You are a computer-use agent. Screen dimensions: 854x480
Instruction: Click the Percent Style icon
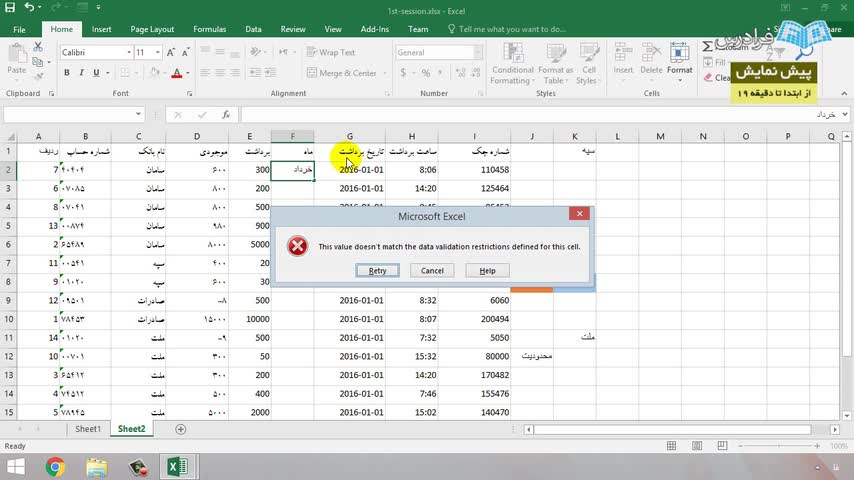click(x=426, y=72)
